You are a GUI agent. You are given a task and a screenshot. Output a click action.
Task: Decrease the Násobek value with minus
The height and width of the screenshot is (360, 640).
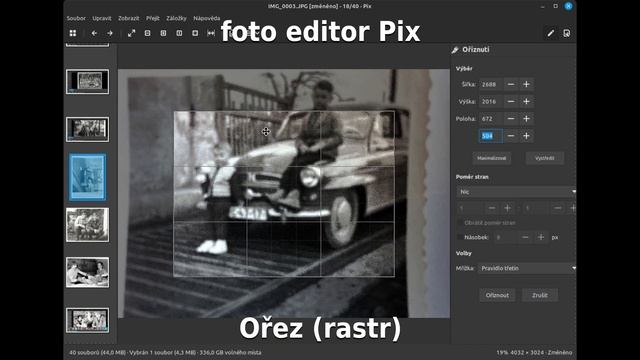click(525, 237)
